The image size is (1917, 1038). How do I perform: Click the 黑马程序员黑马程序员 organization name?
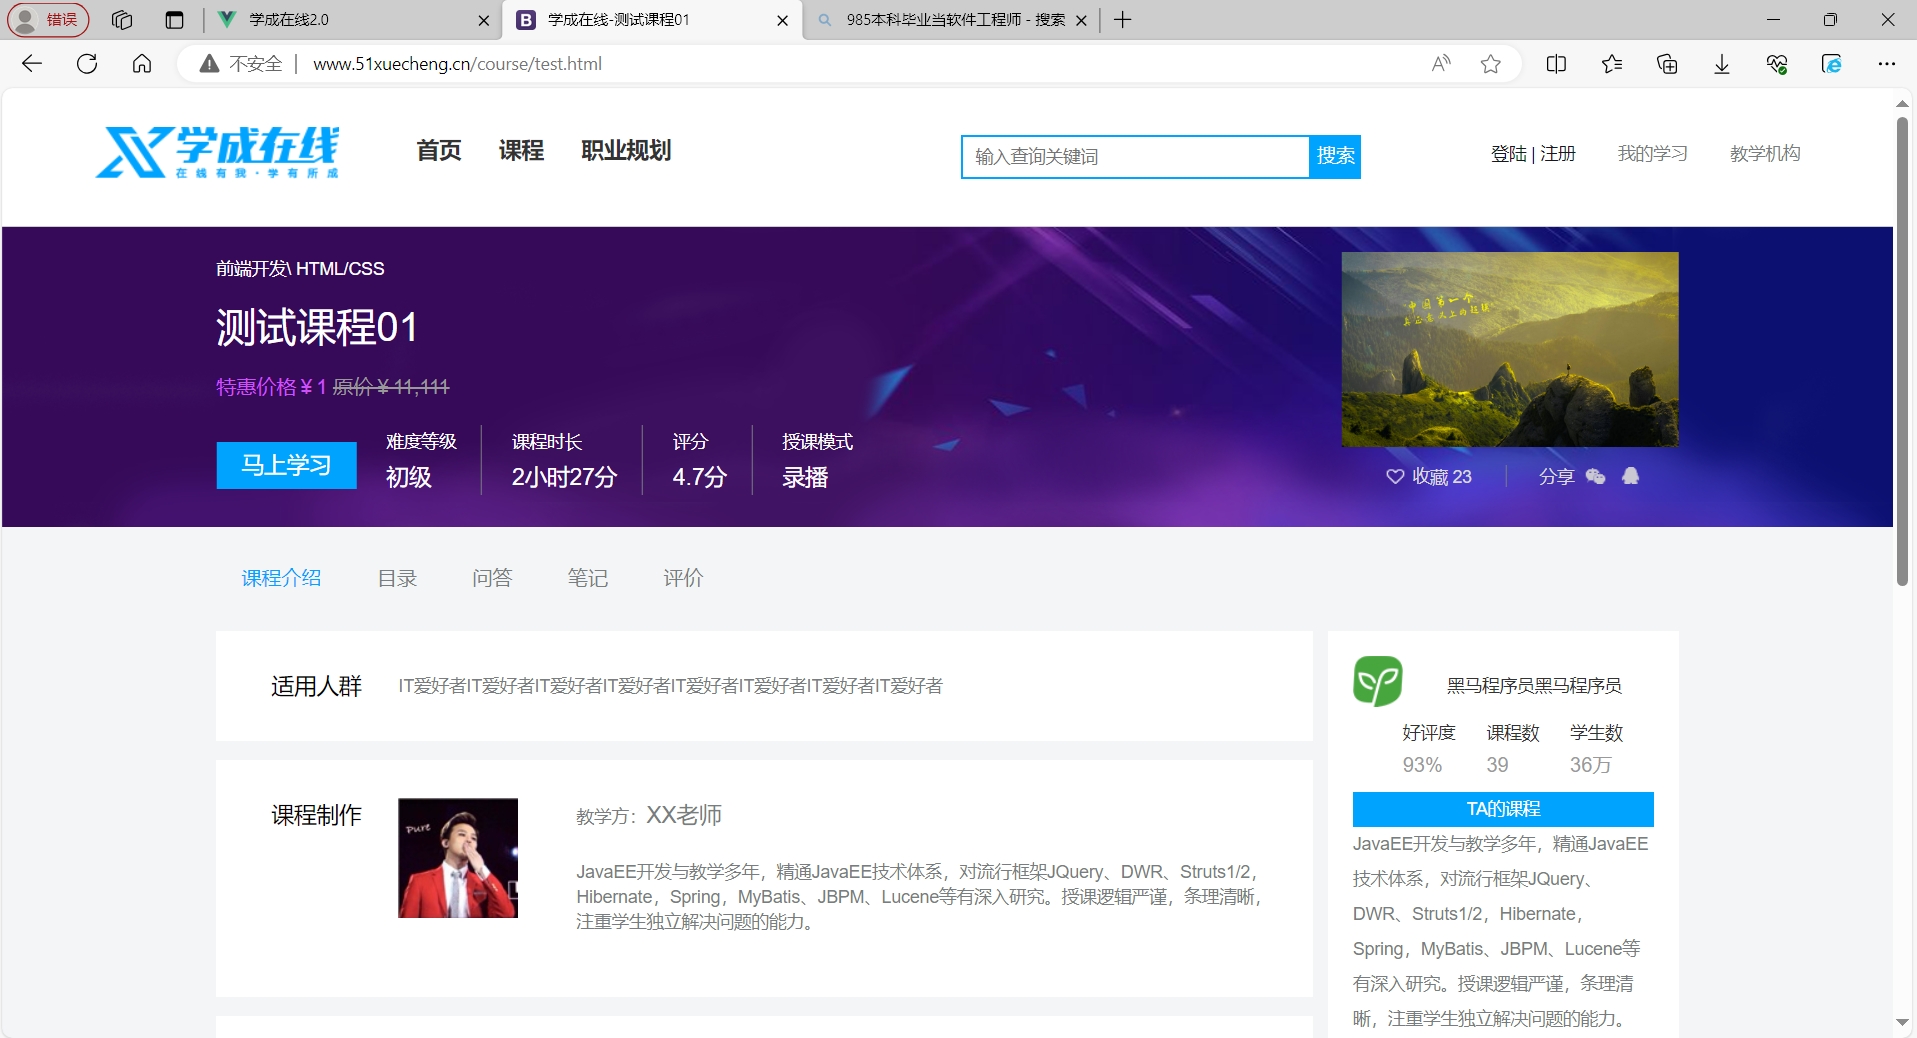click(1534, 686)
